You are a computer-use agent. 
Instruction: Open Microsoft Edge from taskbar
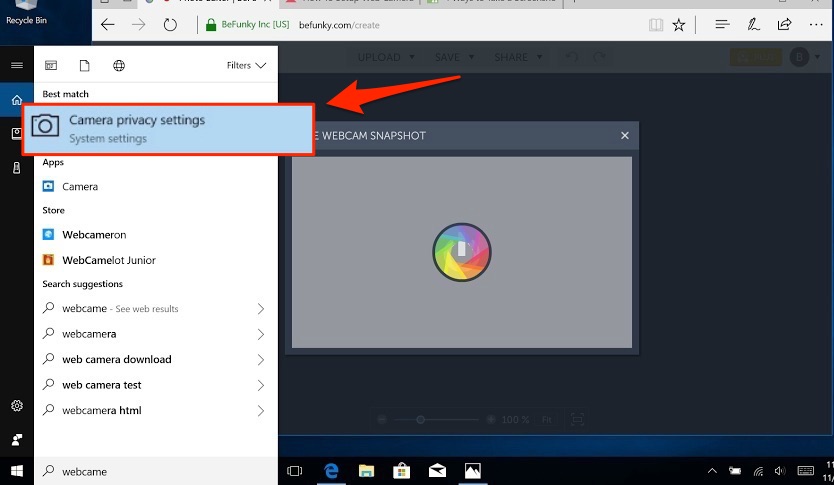point(331,471)
